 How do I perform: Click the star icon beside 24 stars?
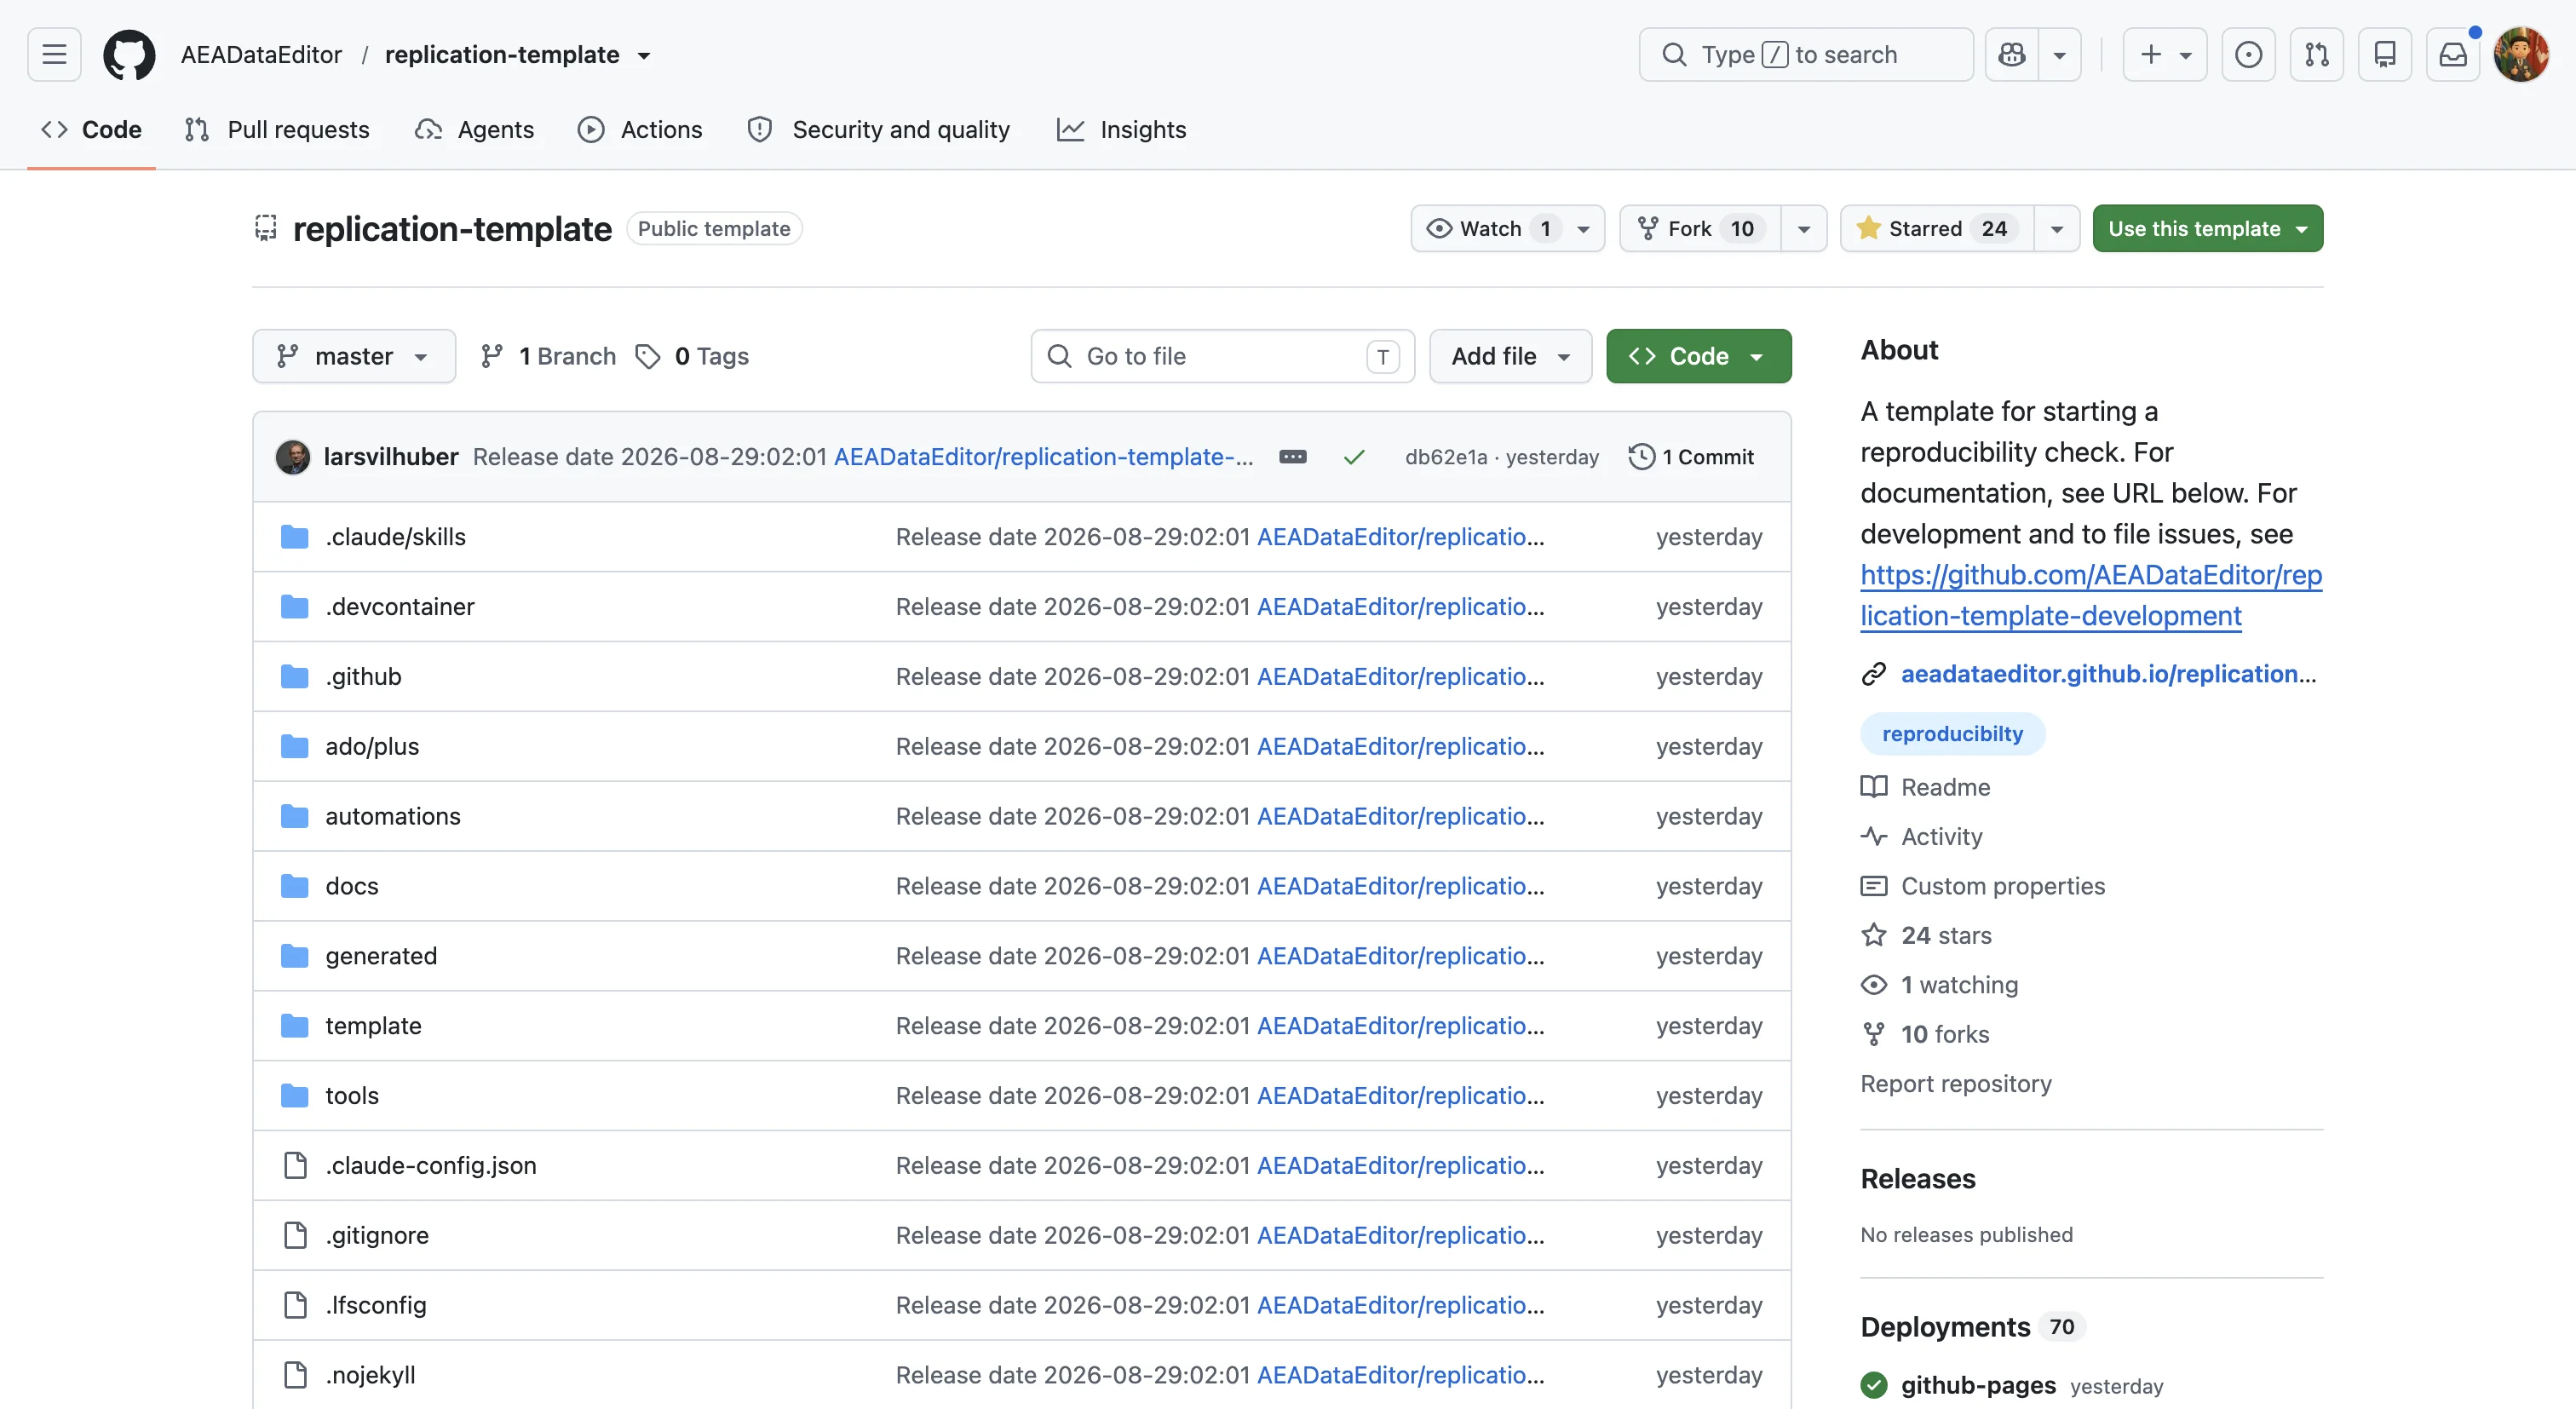pos(1874,936)
